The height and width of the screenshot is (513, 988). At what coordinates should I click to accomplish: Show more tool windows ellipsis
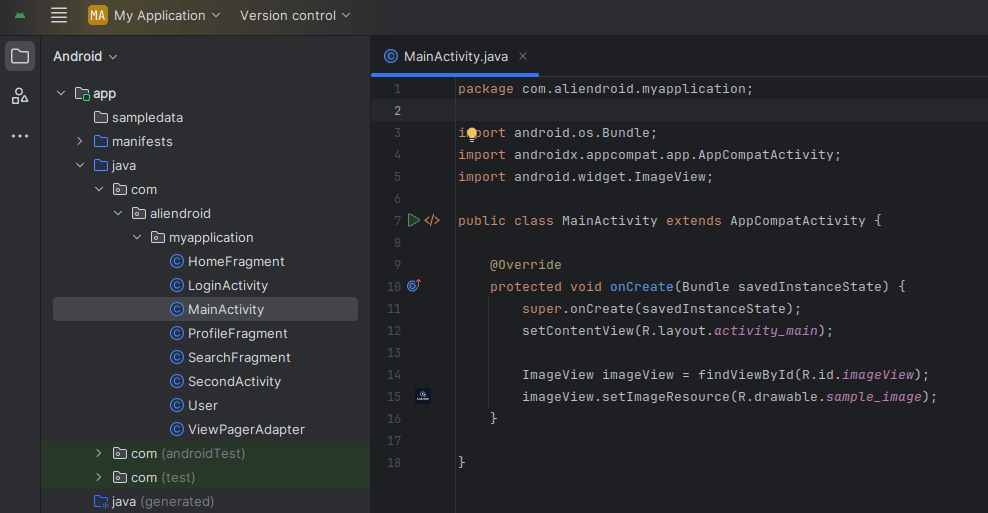coord(20,135)
